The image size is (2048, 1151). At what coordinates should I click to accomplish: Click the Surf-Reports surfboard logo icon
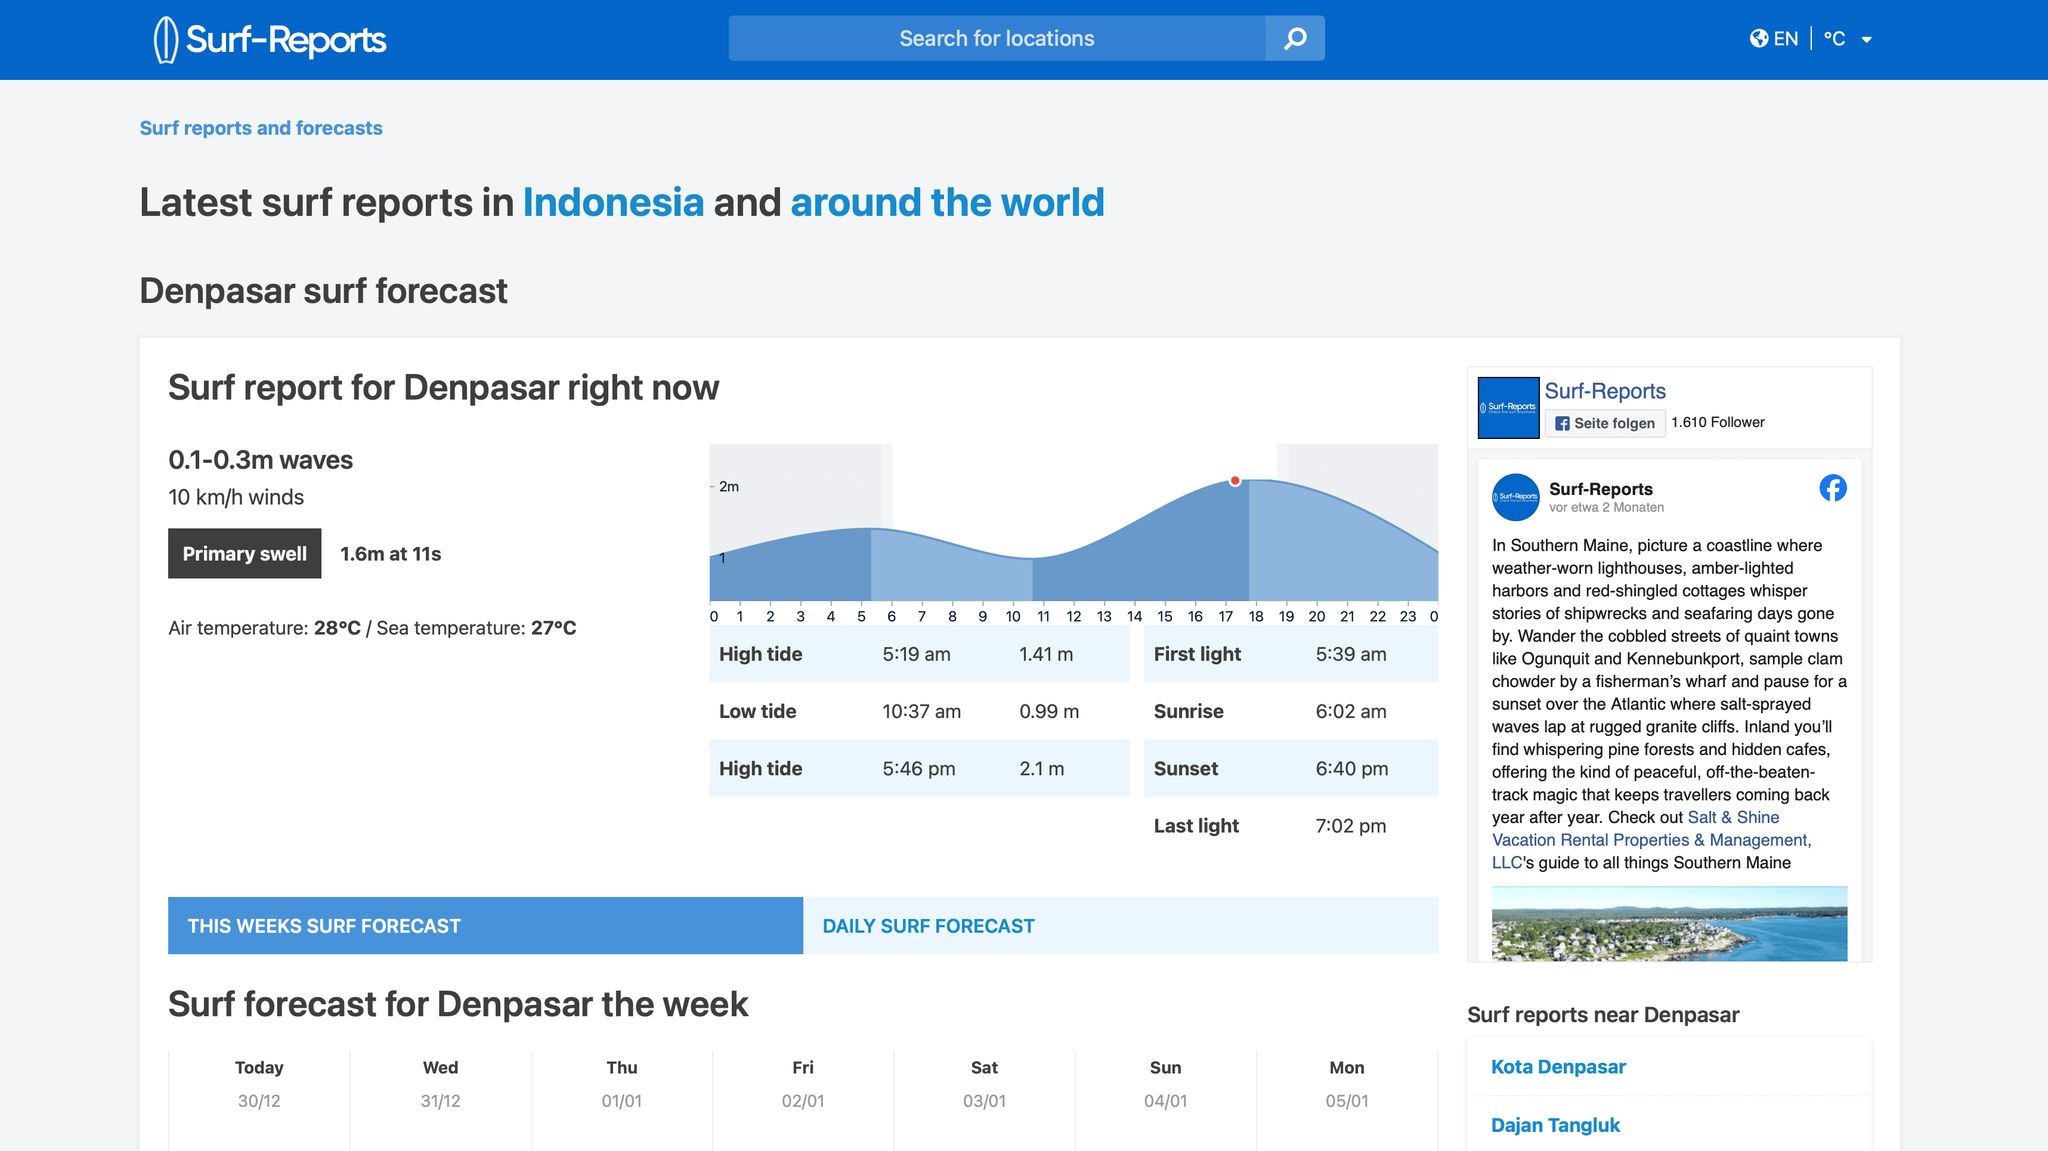point(165,40)
